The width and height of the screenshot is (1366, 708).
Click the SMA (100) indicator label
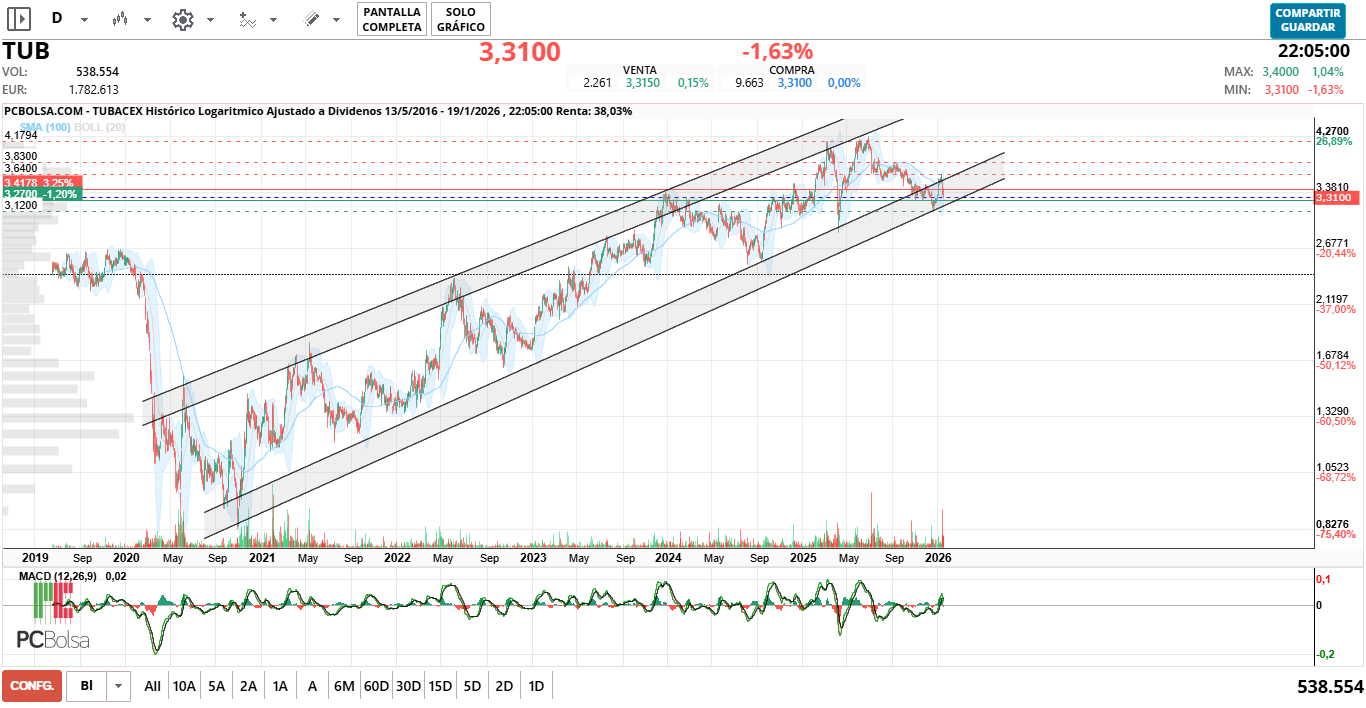point(46,127)
